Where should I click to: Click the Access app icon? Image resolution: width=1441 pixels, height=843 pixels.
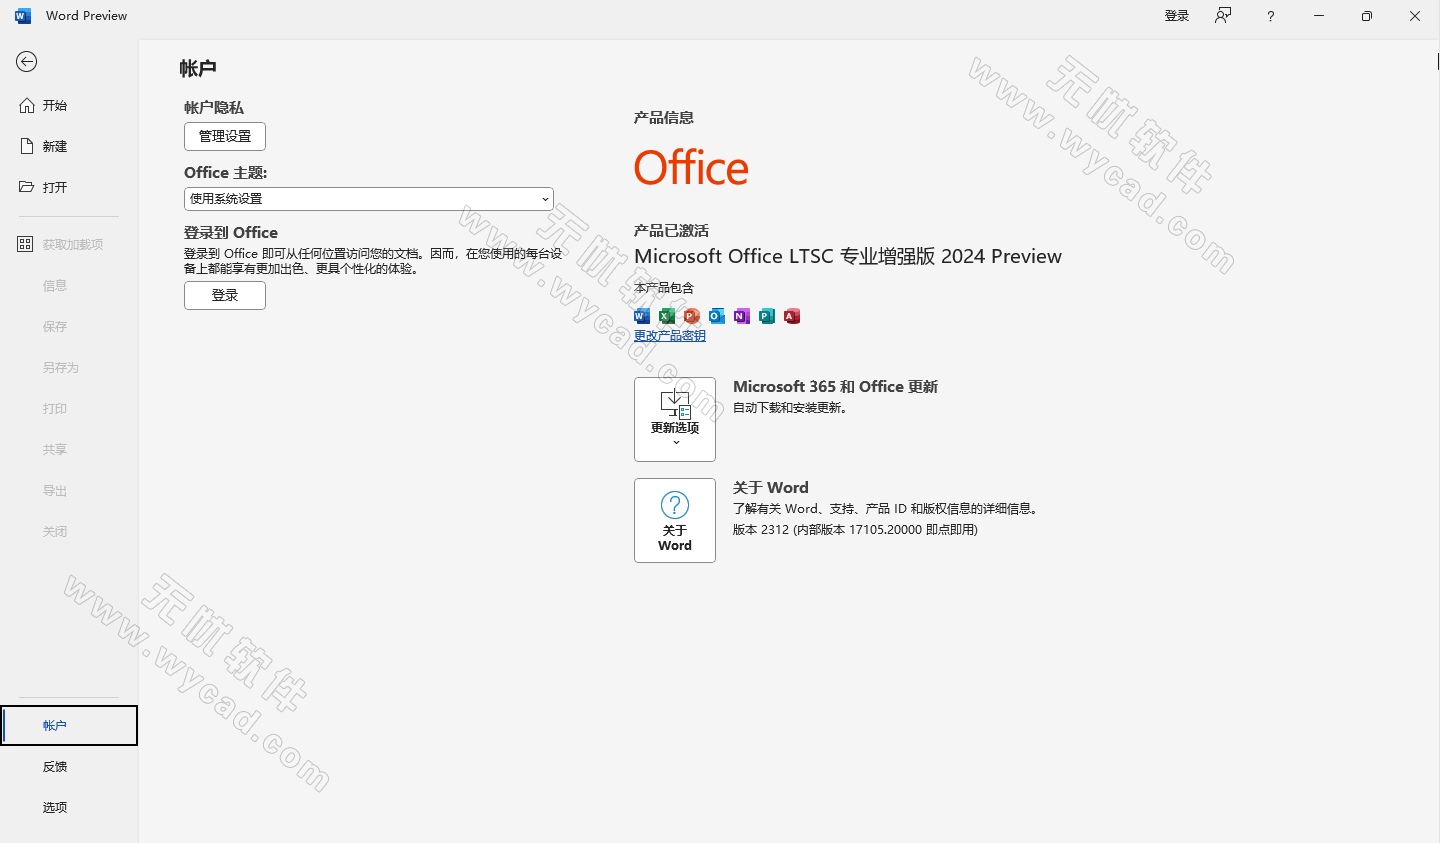(792, 316)
